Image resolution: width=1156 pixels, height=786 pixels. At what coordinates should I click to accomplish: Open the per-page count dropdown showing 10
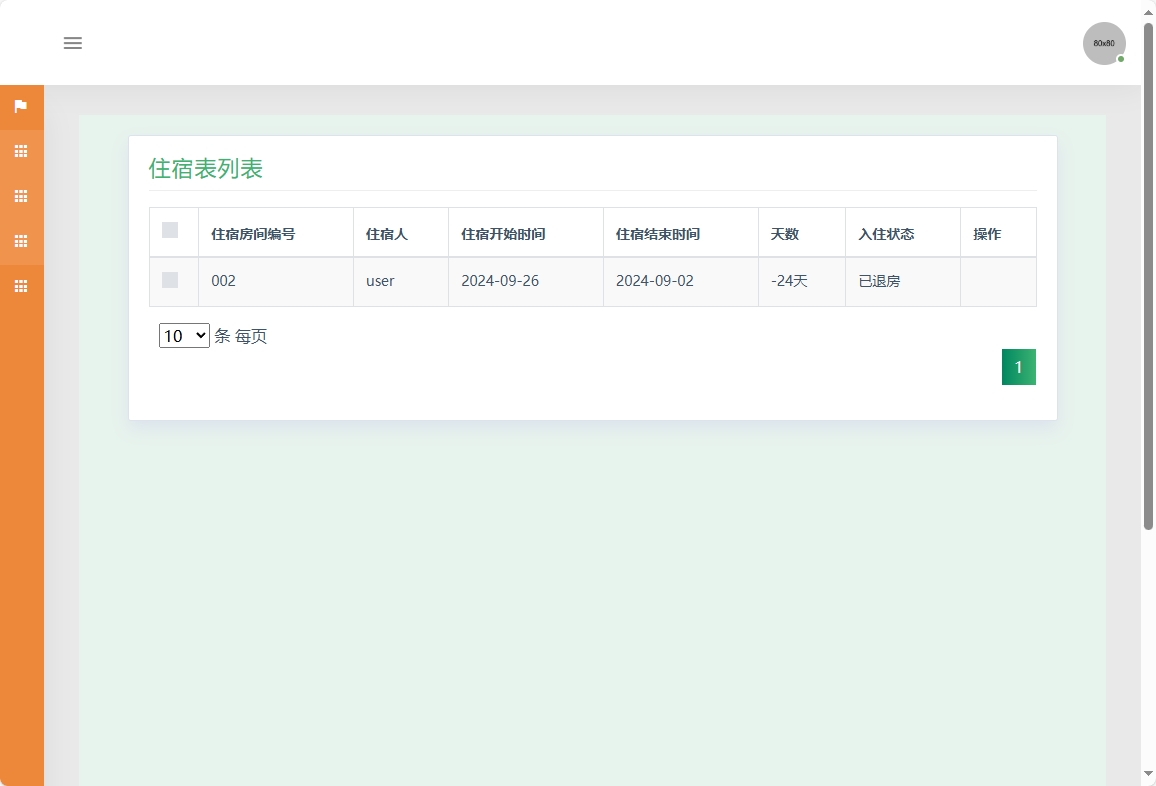(x=183, y=335)
